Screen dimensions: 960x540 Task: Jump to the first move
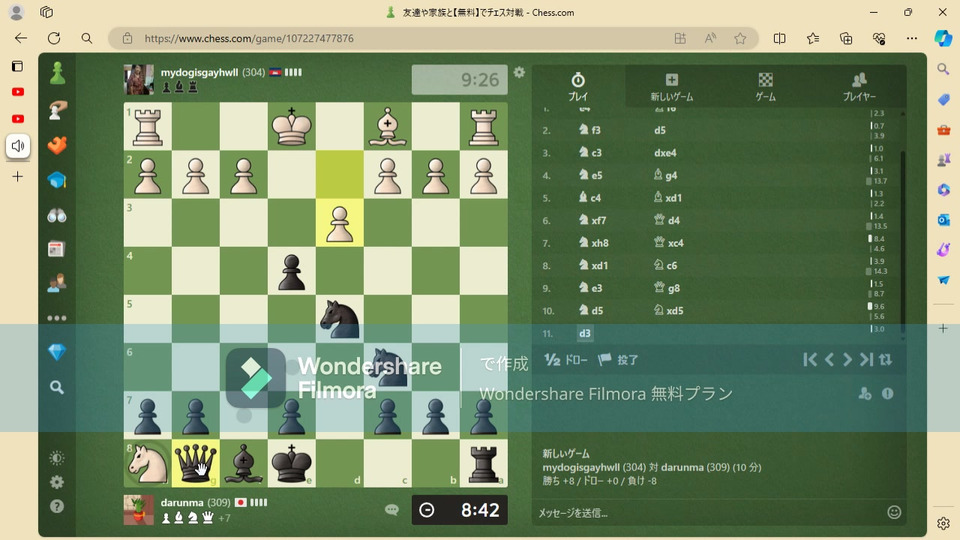click(810, 360)
